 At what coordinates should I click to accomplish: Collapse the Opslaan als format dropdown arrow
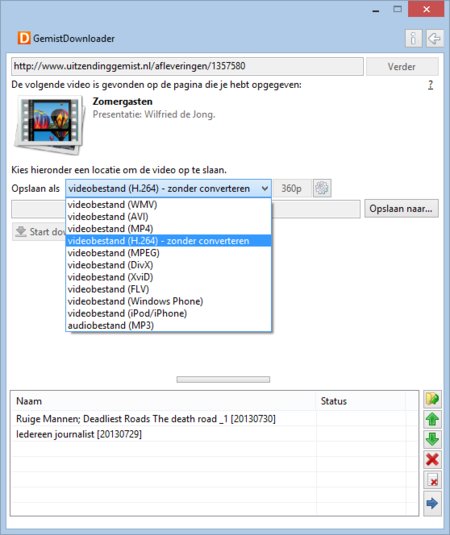(264, 188)
